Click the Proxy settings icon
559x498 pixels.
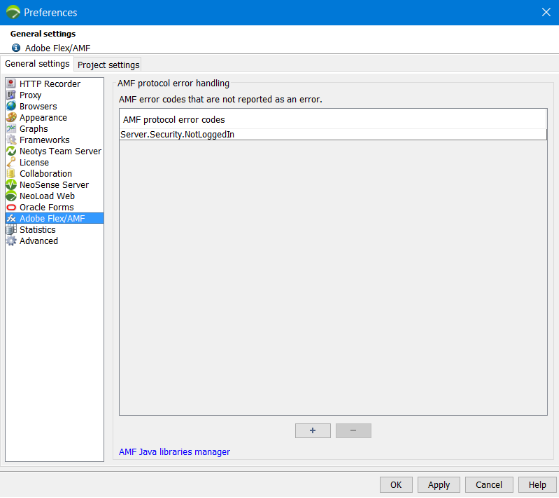[x=11, y=95]
